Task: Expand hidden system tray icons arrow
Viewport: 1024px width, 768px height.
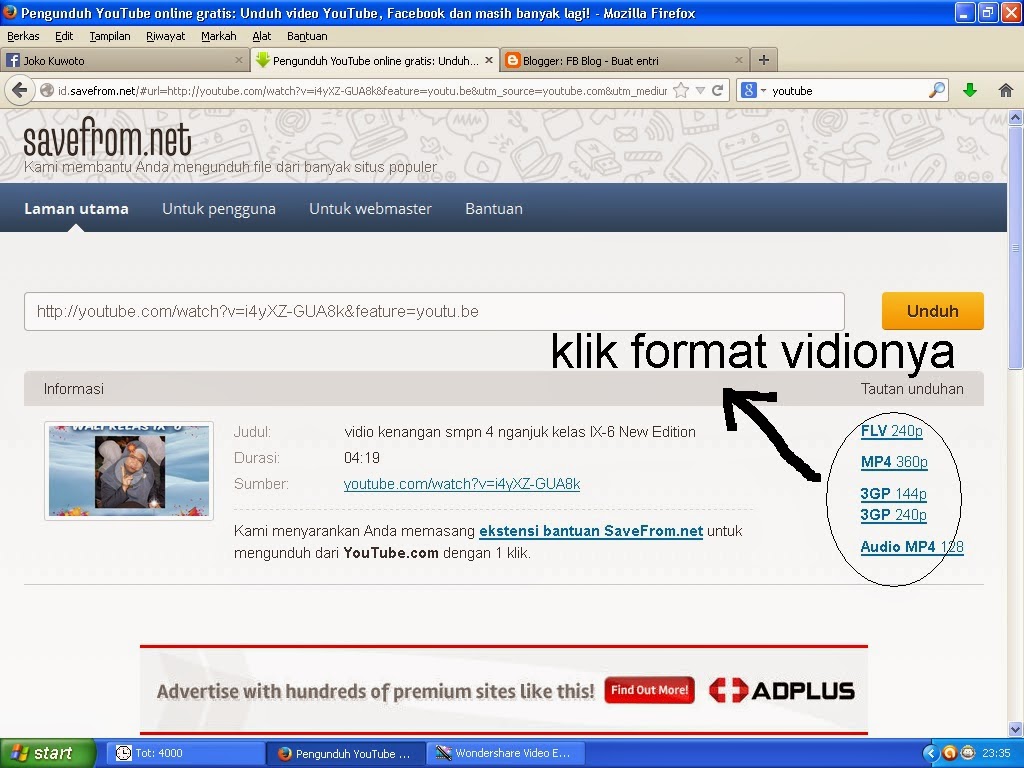Action: [931, 753]
